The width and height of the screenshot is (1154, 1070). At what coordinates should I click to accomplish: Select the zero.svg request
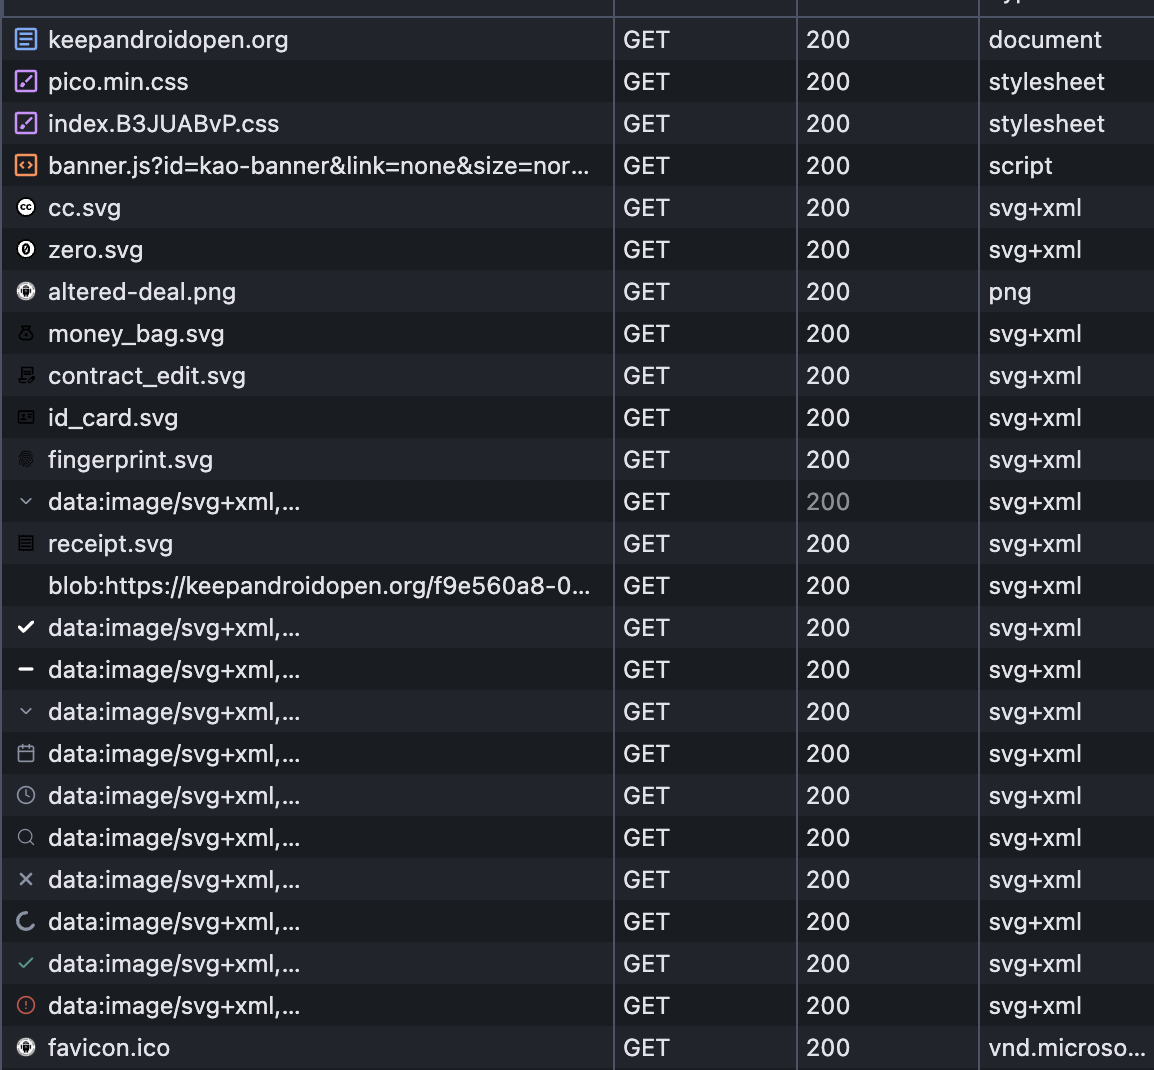95,250
